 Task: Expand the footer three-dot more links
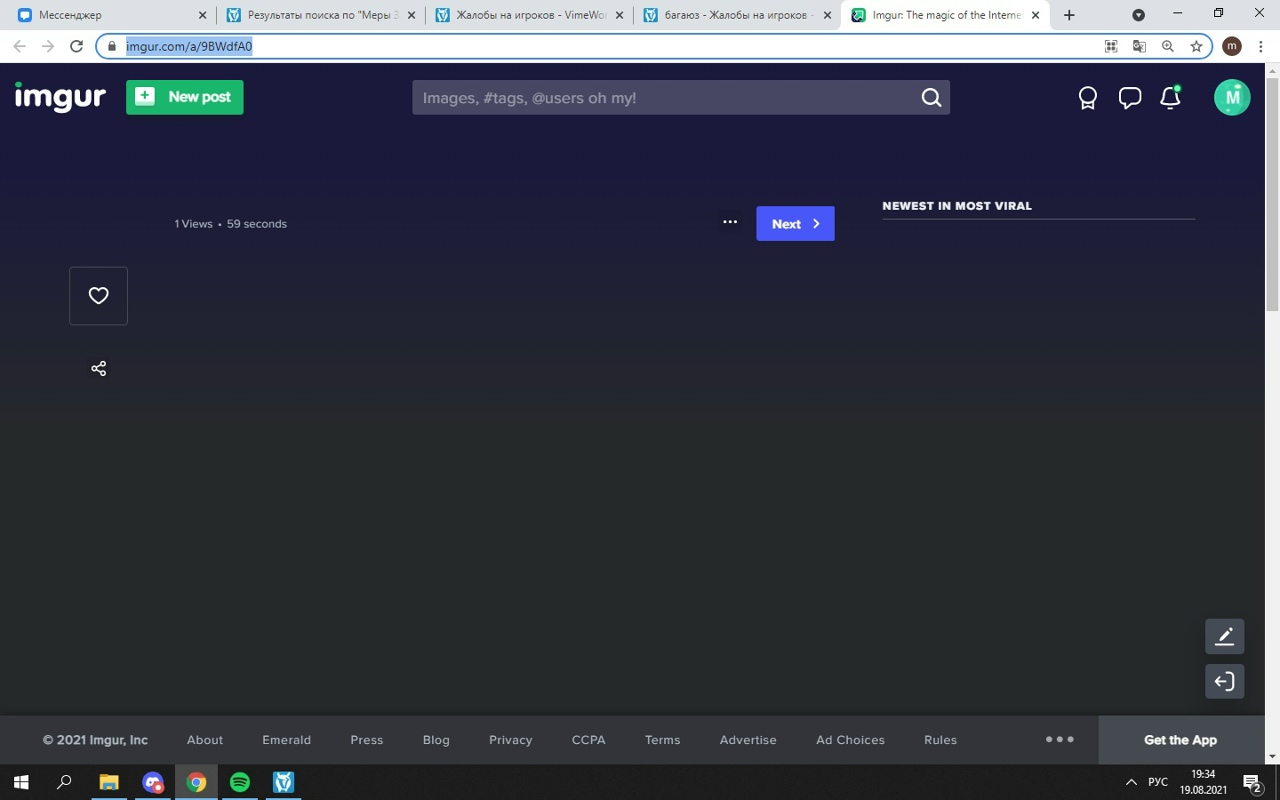tap(1059, 740)
